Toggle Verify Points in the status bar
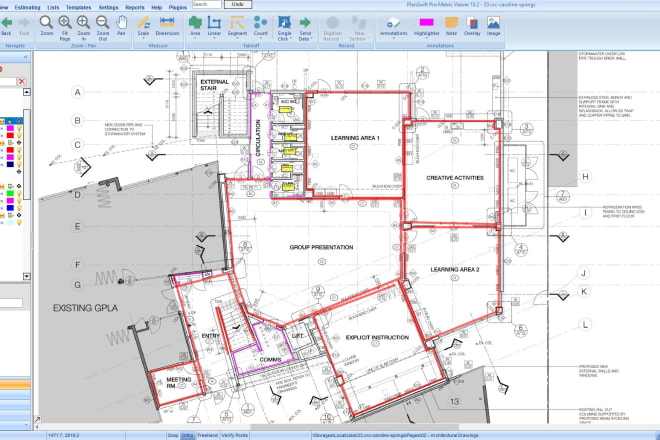Viewport: 660px width, 440px height. coord(234,435)
